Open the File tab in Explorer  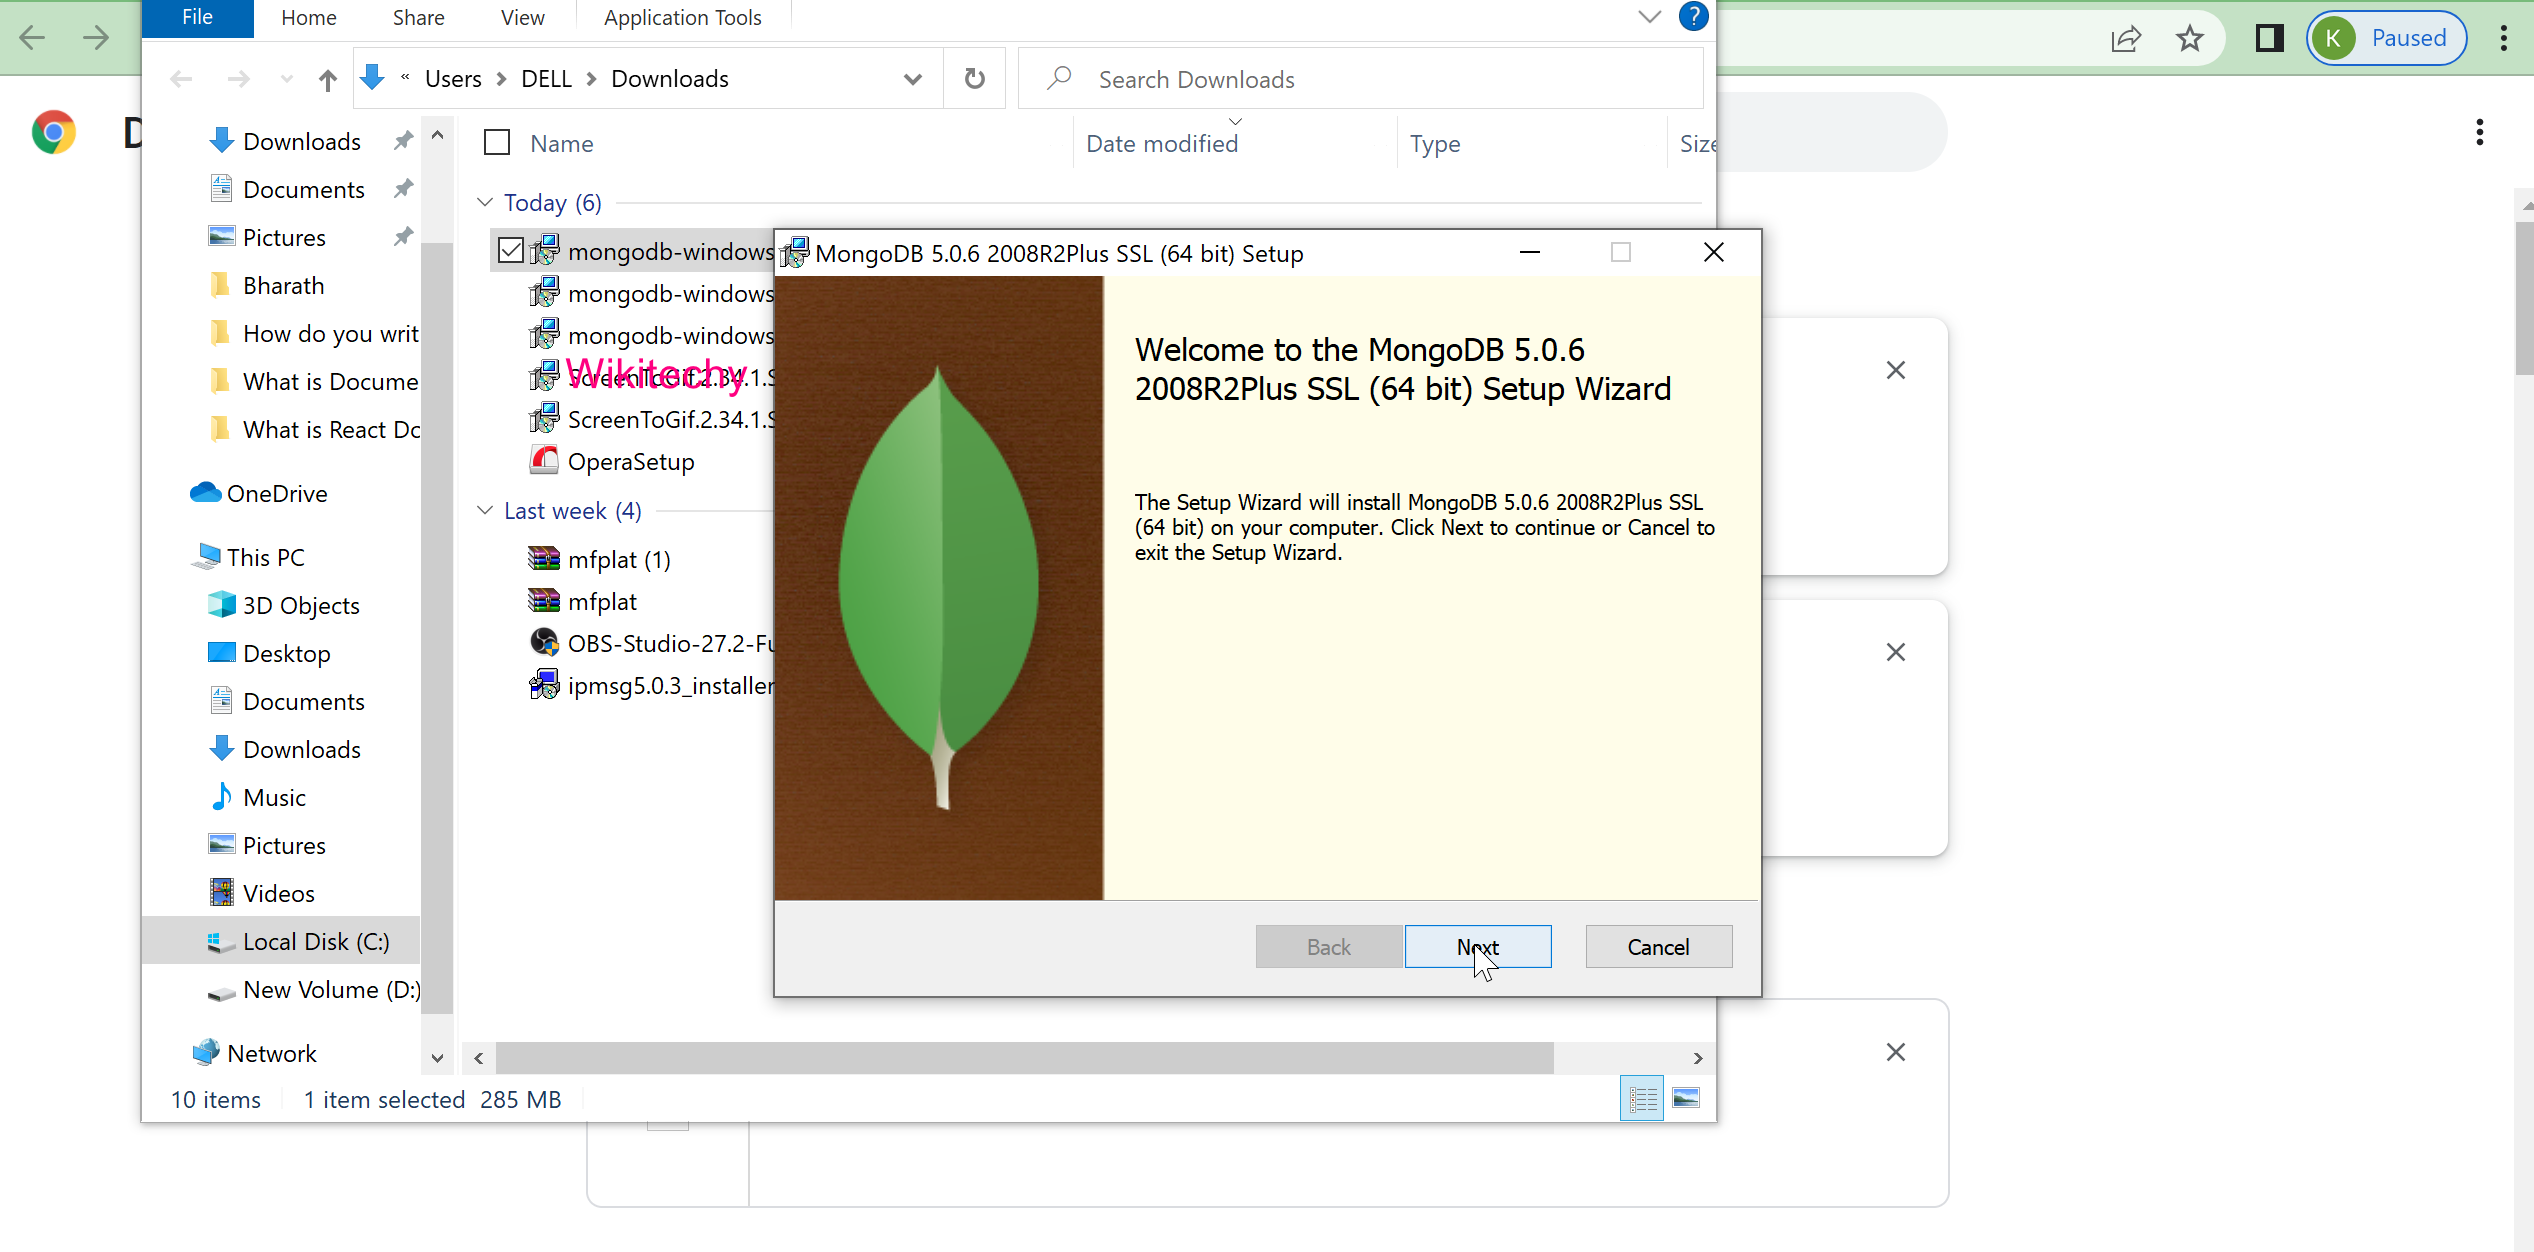pyautogui.click(x=197, y=17)
